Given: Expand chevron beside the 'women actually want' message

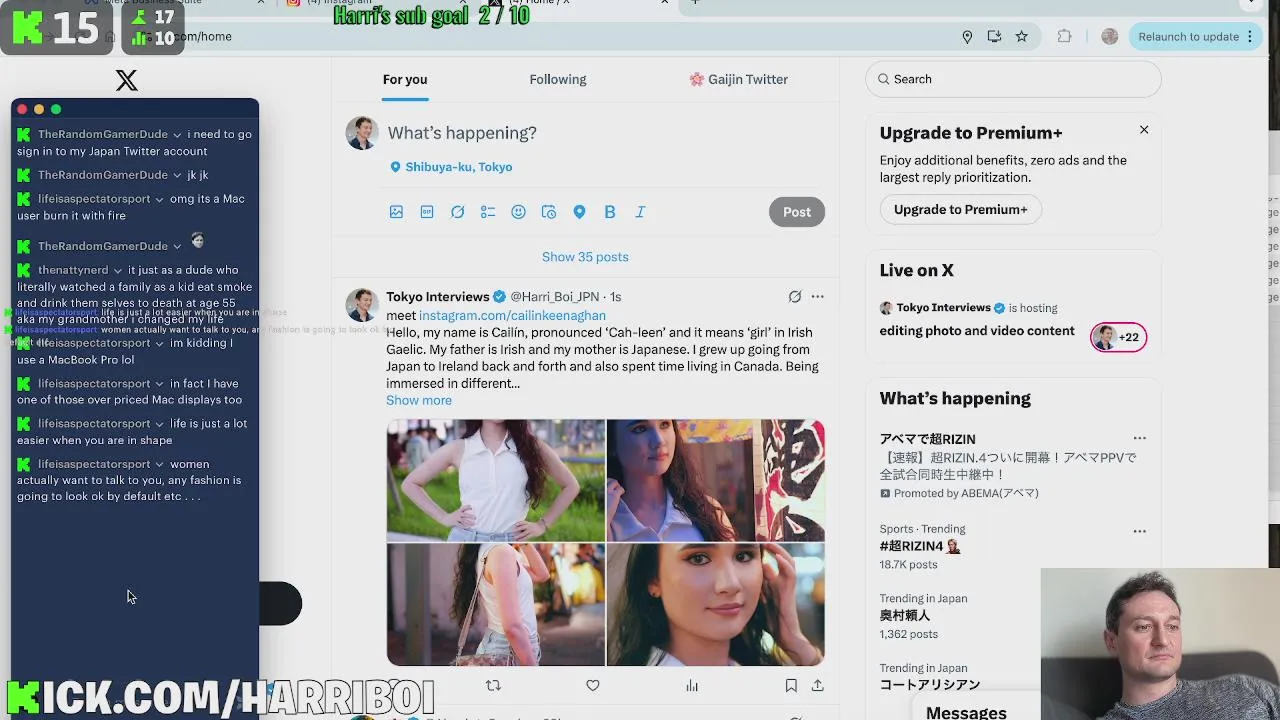Looking at the screenshot, I should coord(159,465).
